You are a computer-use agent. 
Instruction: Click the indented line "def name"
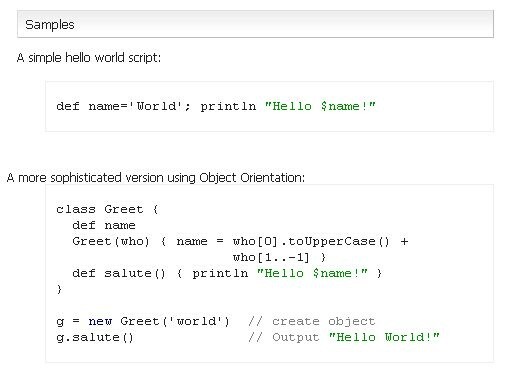[104, 225]
